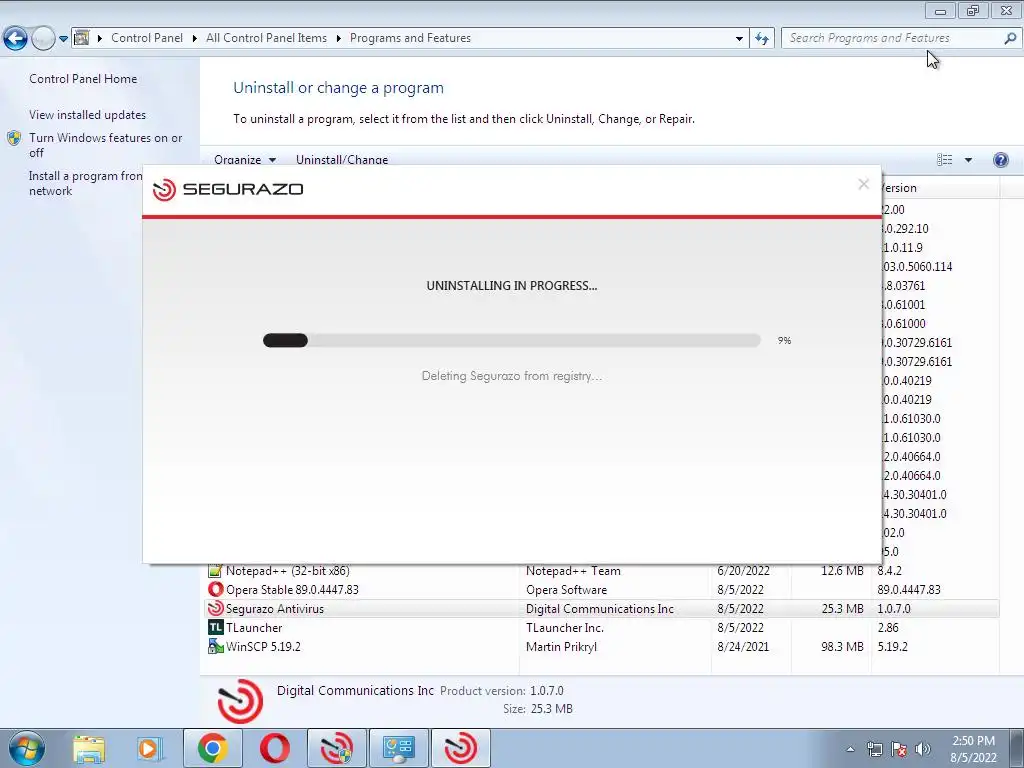Switch to Segurazo shield taskbar window

[337, 748]
